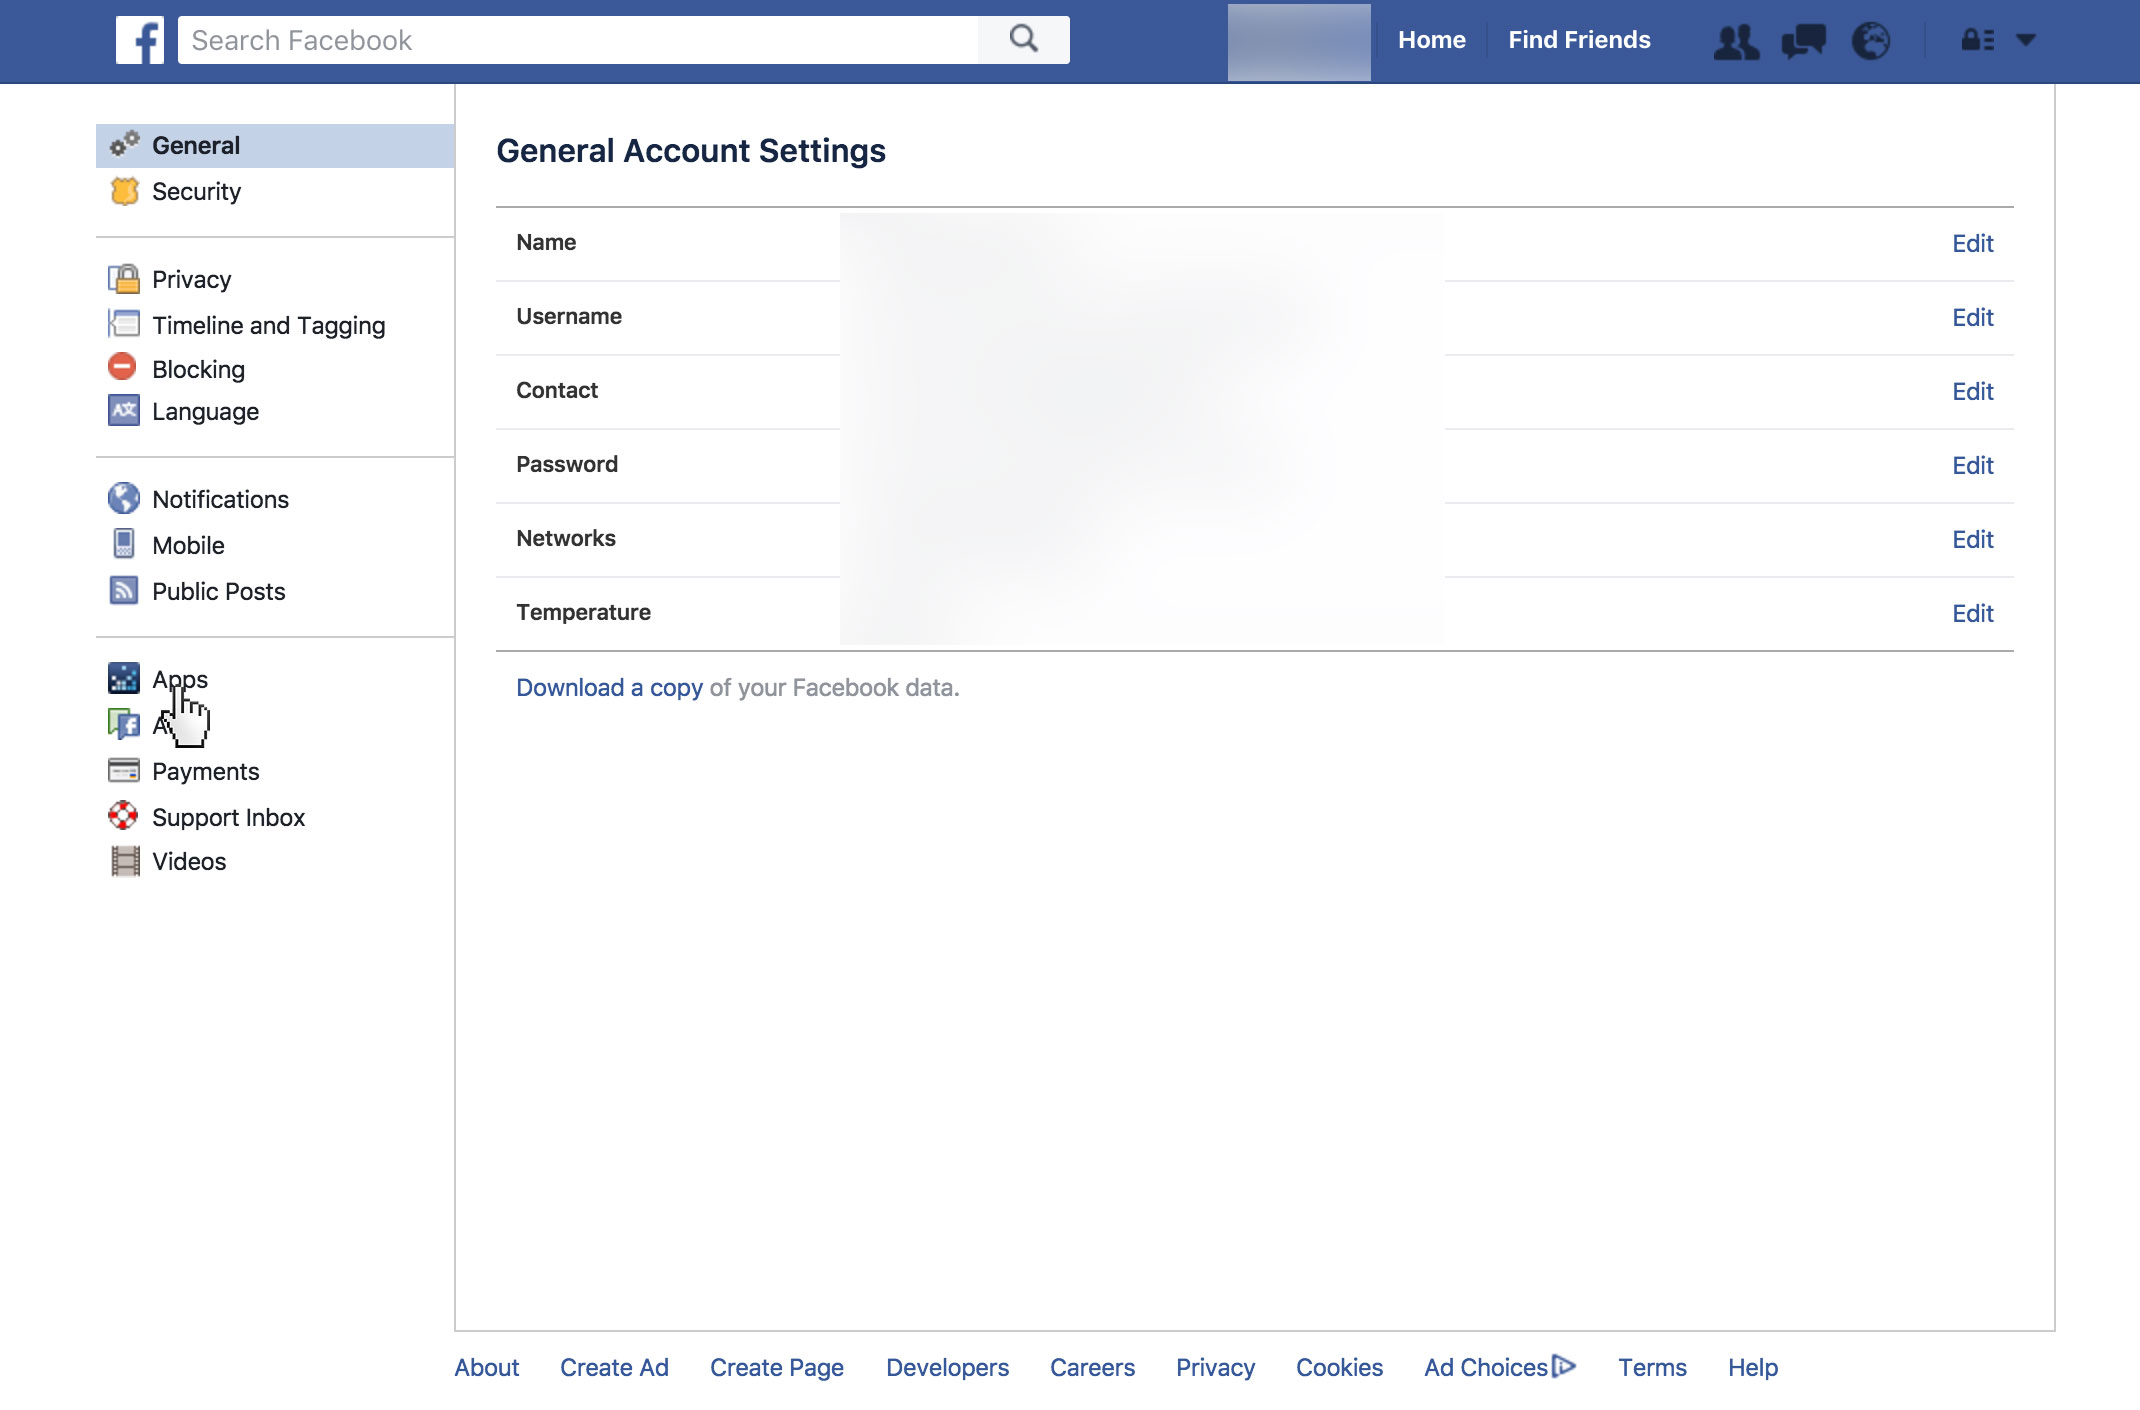This screenshot has height=1410, width=2140.
Task: Edit the Contact setting
Action: click(x=1972, y=391)
